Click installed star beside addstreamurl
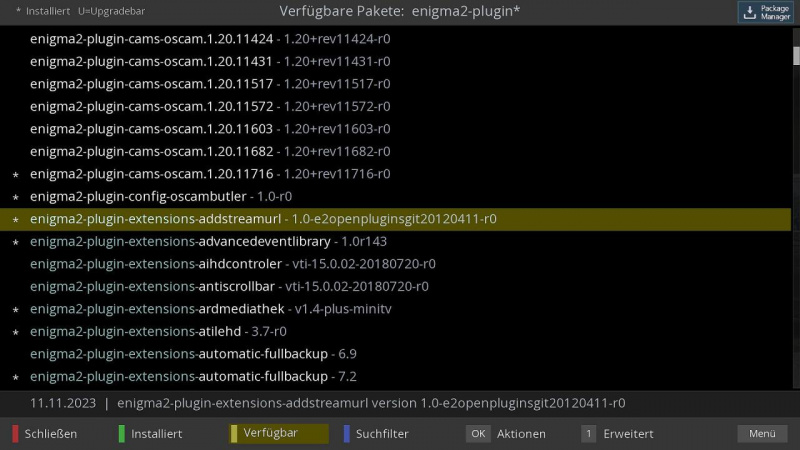800x450 pixels. coord(16,220)
